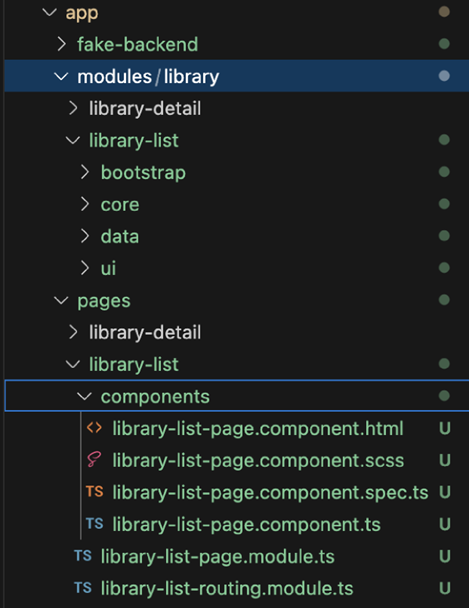Image resolution: width=469 pixels, height=608 pixels.
Task: Select the 'library' path segment
Action: [191, 77]
